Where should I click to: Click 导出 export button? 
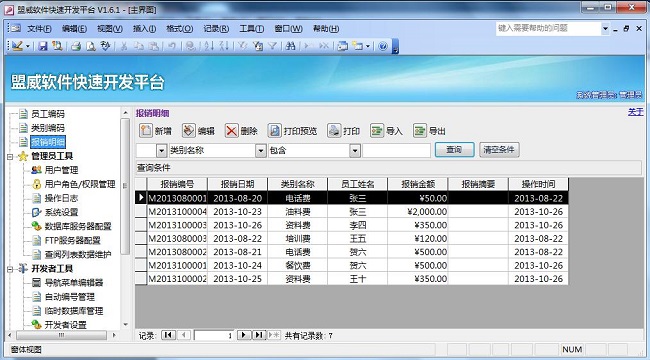429,131
